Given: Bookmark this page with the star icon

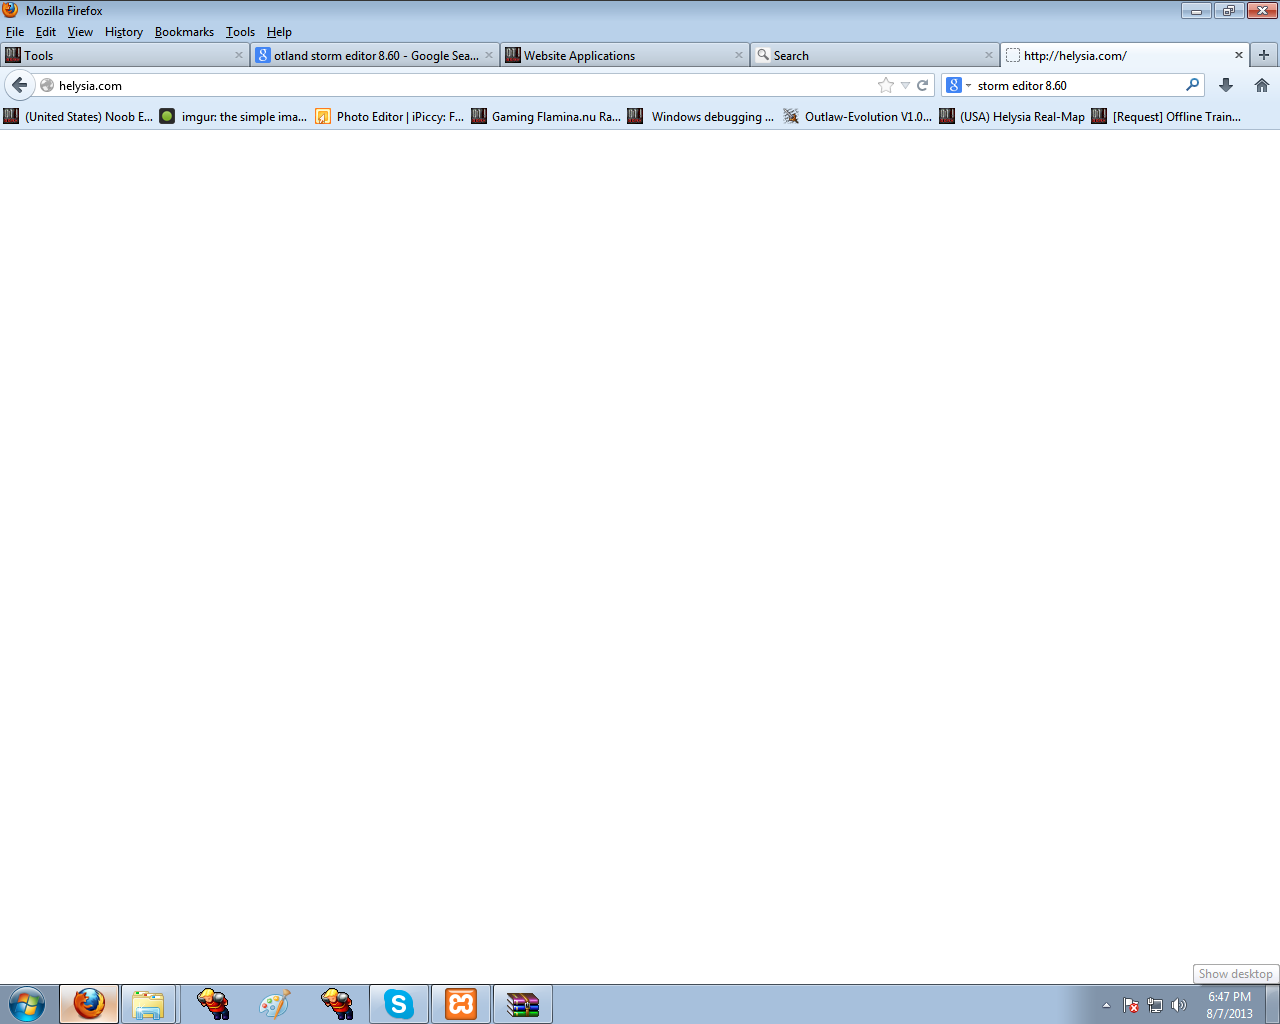Looking at the screenshot, I should click(885, 85).
